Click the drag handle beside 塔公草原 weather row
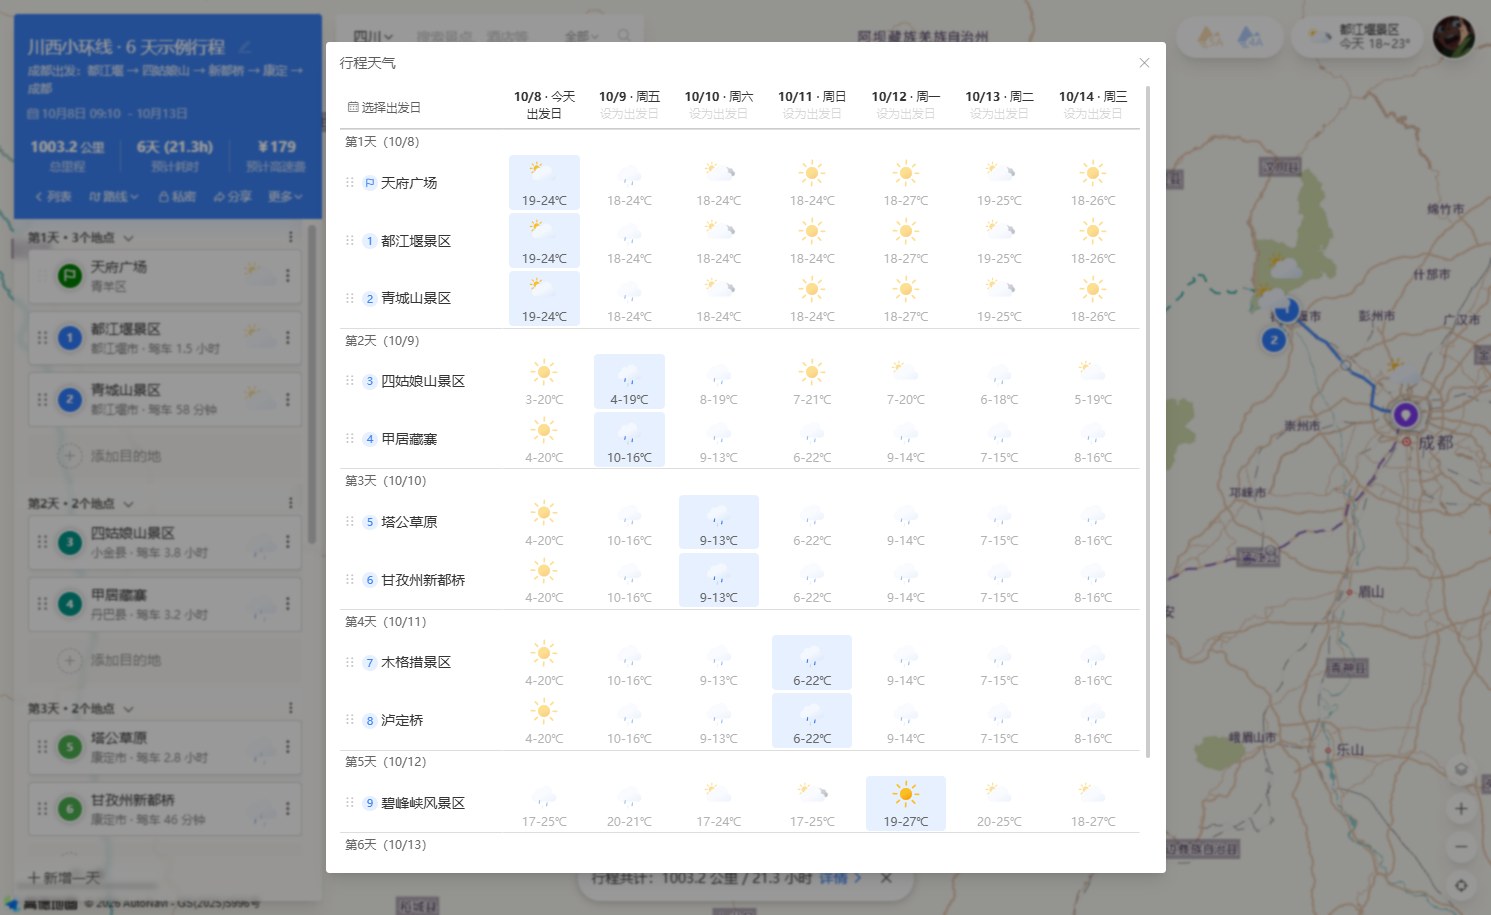The height and width of the screenshot is (915, 1491). [349, 522]
